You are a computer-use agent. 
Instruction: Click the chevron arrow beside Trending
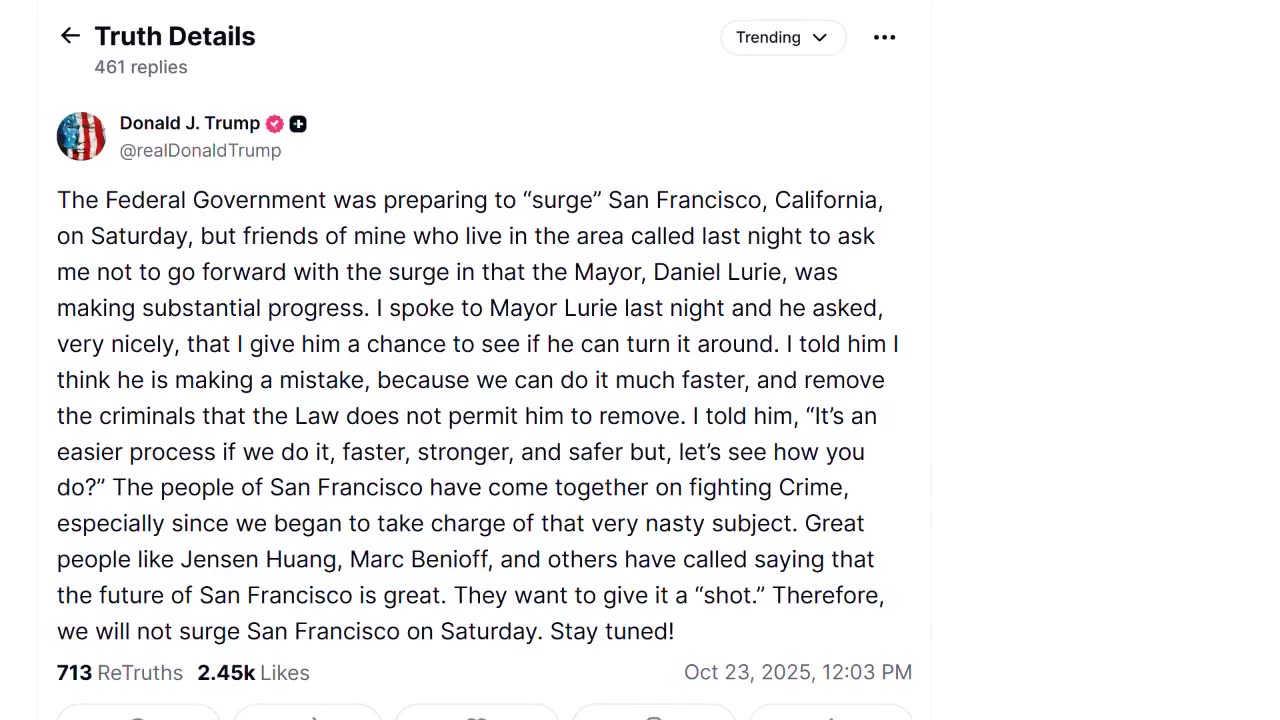[x=820, y=37]
